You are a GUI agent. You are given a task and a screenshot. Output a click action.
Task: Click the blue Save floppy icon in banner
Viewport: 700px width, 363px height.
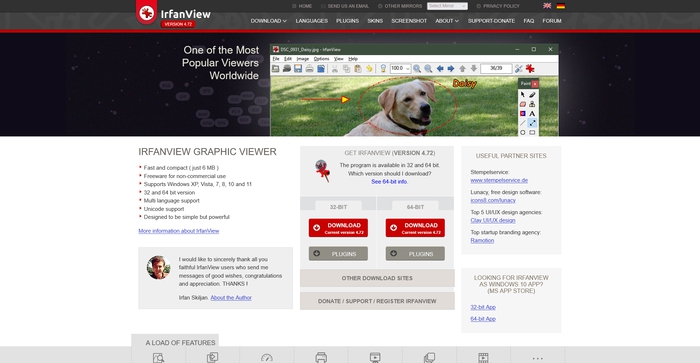click(x=298, y=68)
